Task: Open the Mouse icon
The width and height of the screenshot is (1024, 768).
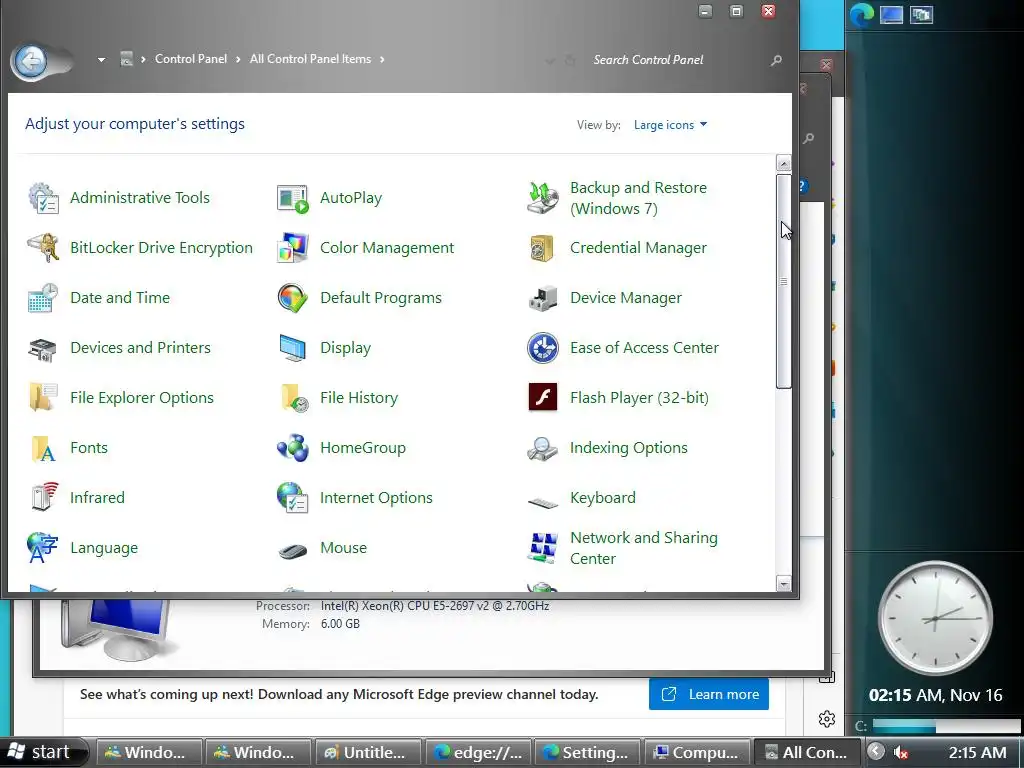Action: [x=293, y=551]
